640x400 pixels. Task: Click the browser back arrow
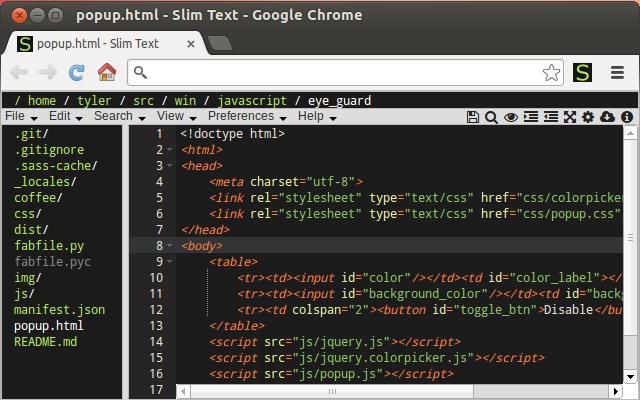[19, 73]
